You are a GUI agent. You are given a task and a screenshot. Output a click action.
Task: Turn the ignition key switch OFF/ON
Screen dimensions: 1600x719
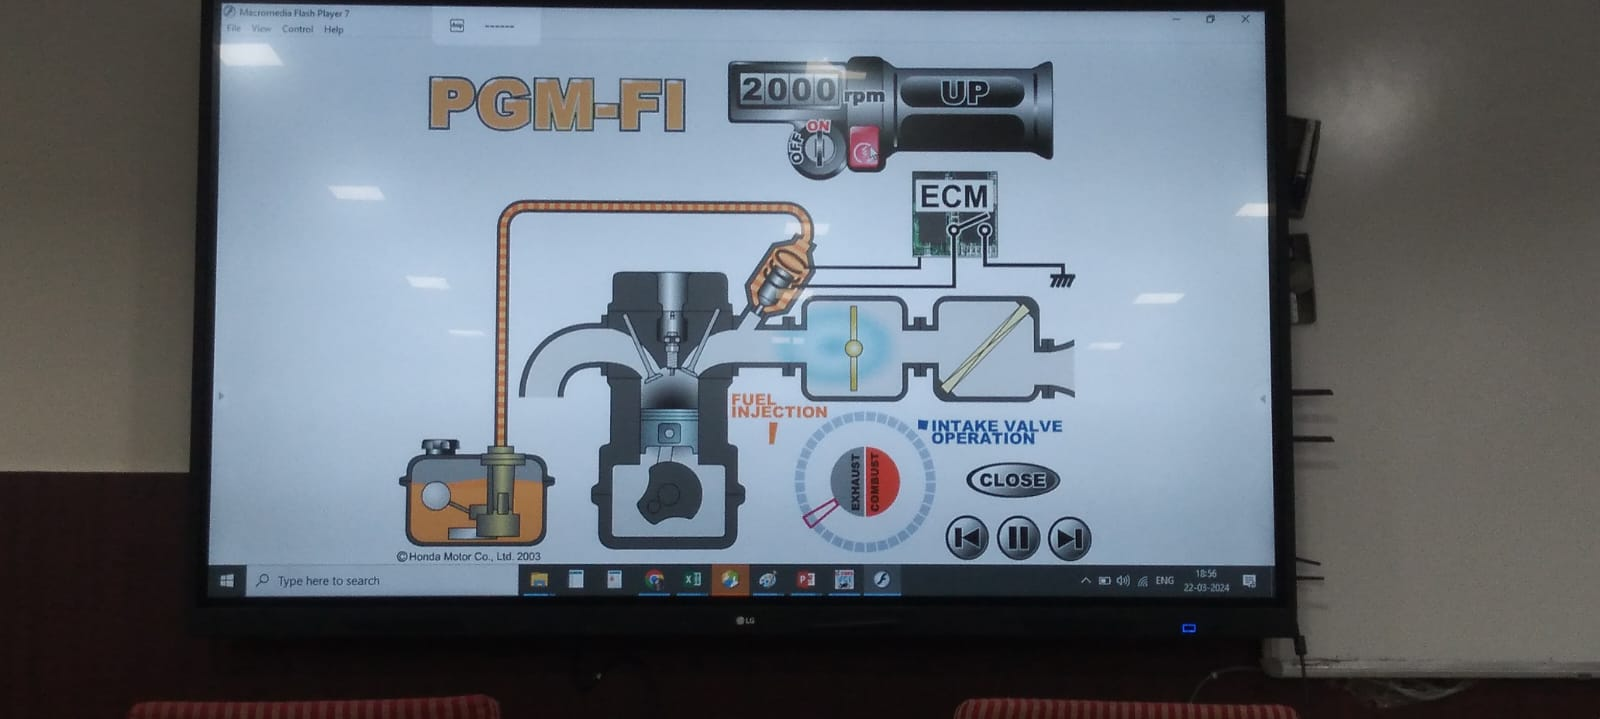pyautogui.click(x=819, y=150)
